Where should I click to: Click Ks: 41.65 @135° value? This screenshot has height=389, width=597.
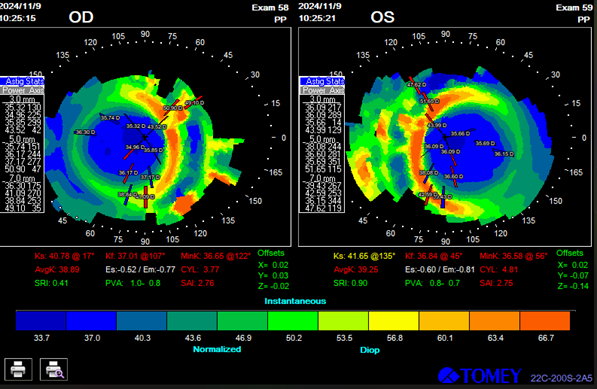tap(364, 256)
